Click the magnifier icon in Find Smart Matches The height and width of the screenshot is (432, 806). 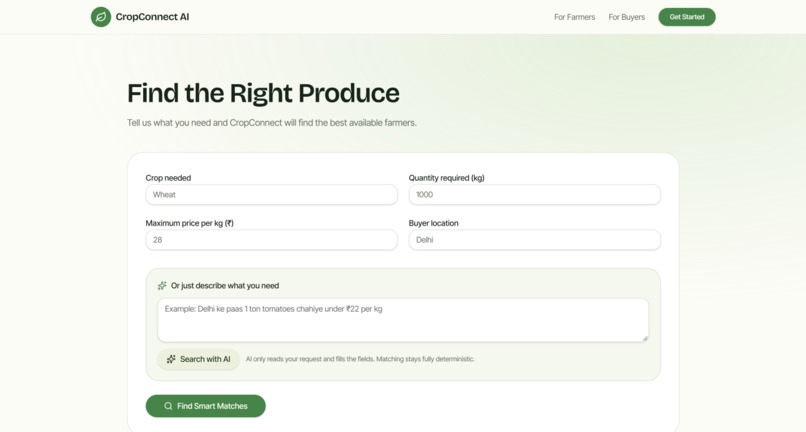[168, 406]
